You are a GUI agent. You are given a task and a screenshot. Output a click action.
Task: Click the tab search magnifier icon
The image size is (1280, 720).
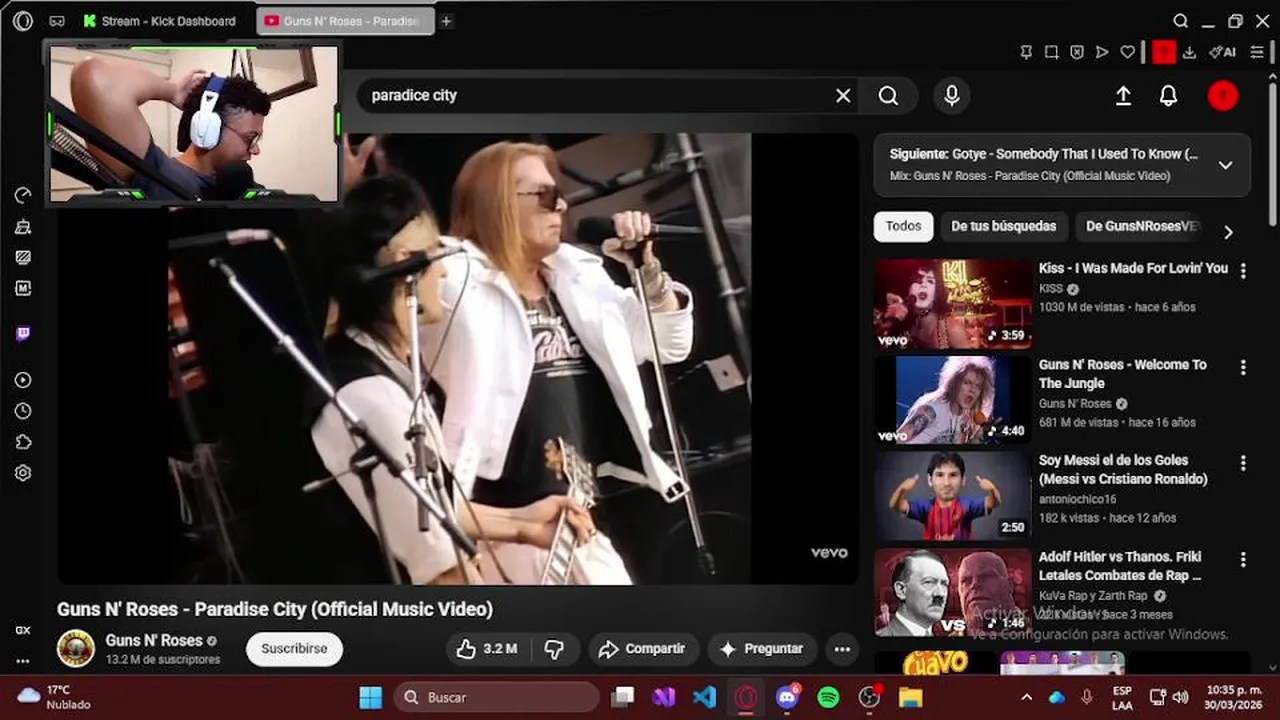[1181, 21]
